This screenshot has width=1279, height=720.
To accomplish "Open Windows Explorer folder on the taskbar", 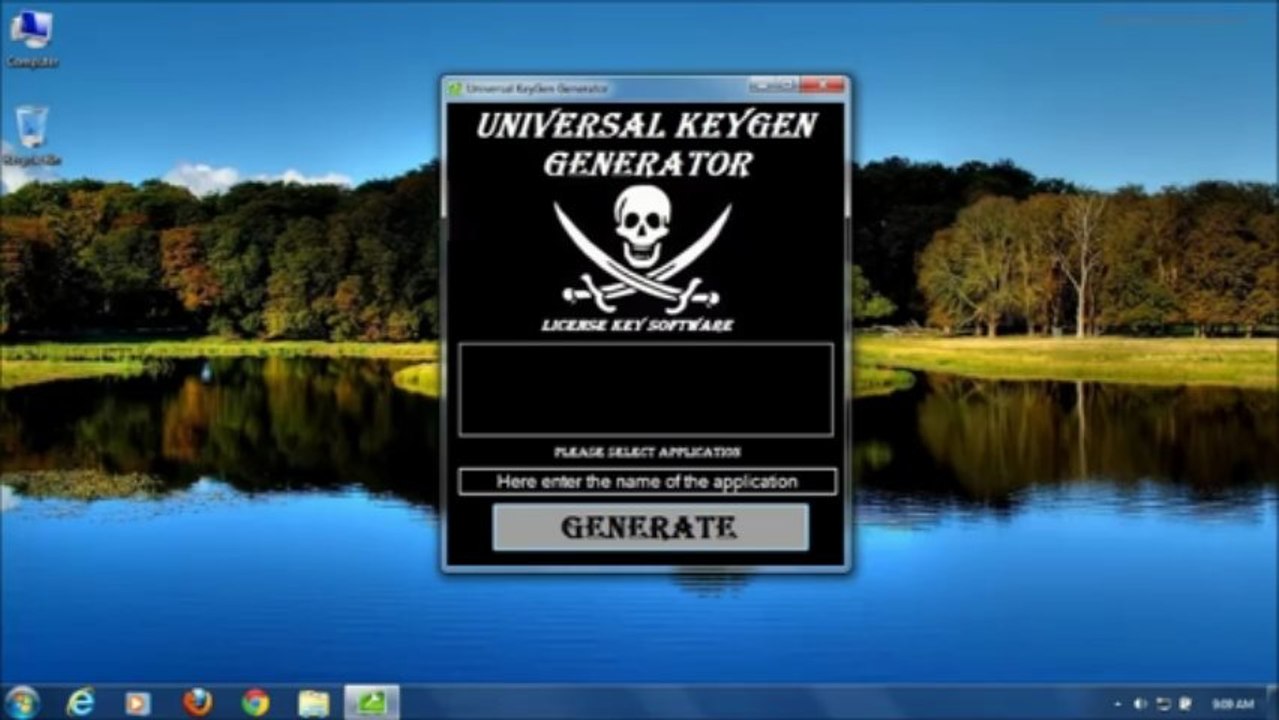I will click(314, 703).
